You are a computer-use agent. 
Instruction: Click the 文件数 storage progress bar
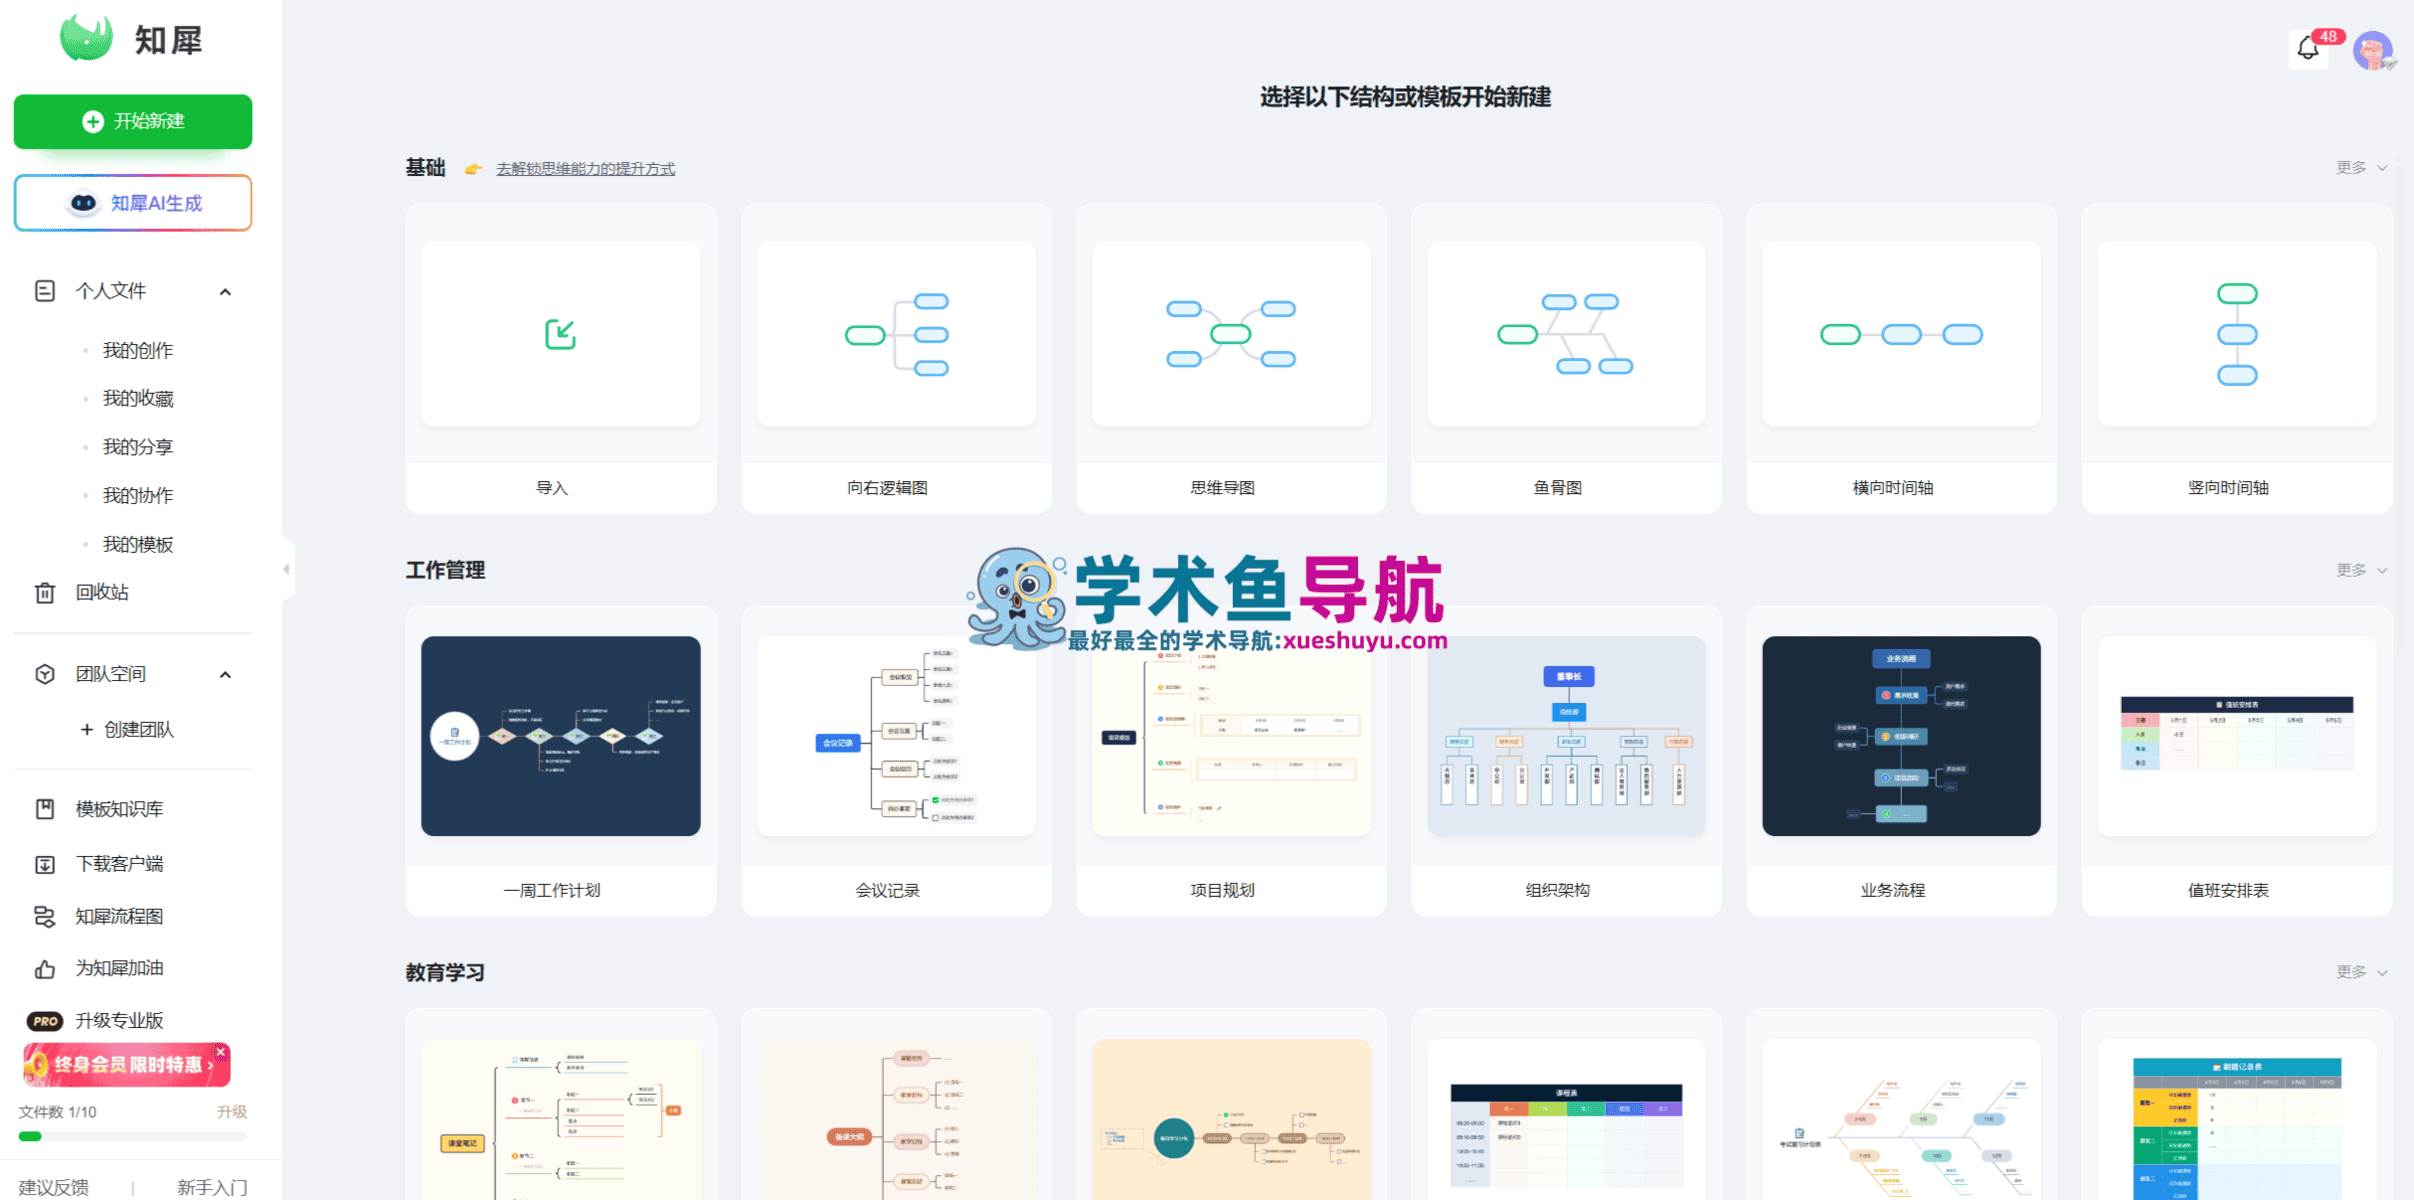pos(133,1137)
